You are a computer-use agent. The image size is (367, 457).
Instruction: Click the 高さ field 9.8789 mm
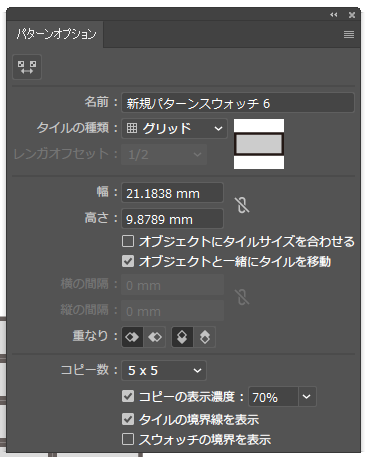click(172, 219)
